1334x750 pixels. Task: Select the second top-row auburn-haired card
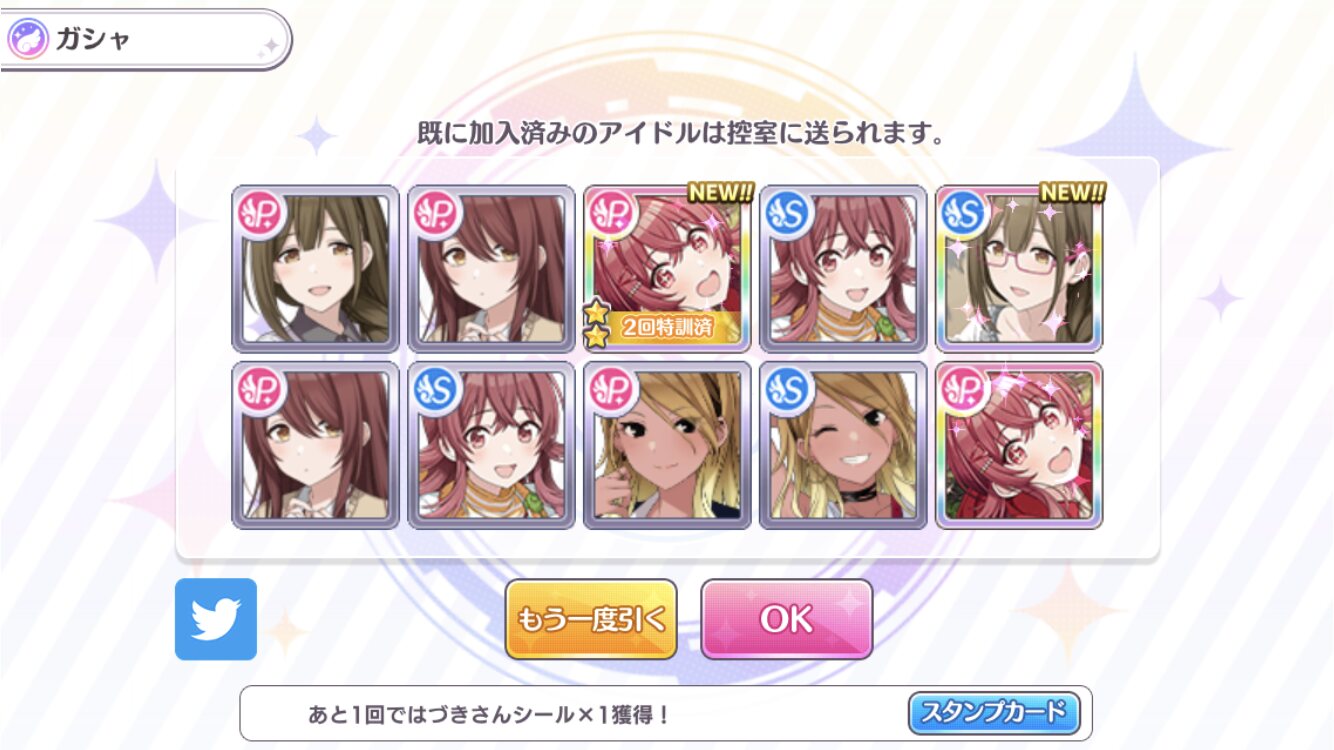click(491, 269)
